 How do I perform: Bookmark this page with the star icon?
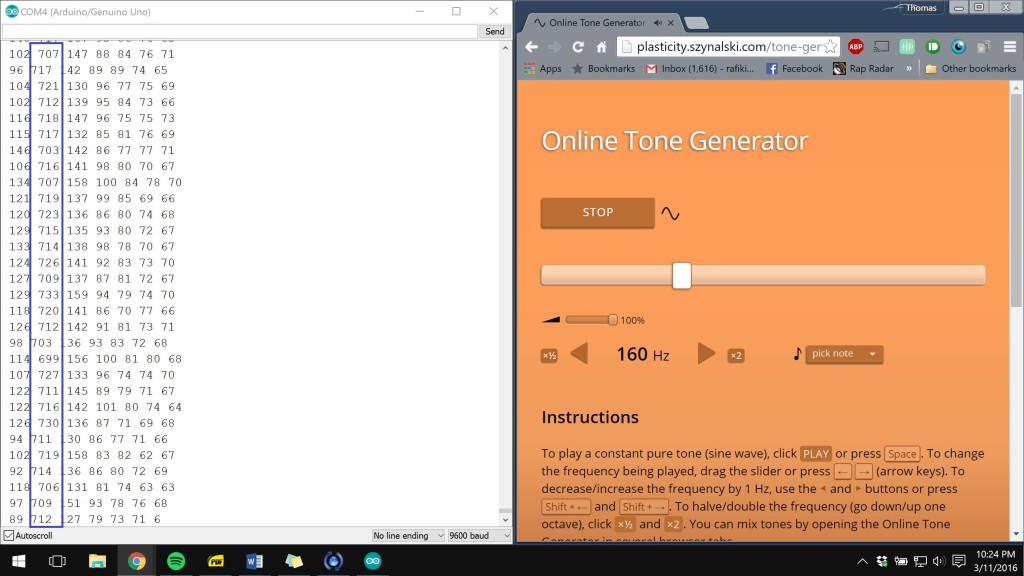pos(829,46)
